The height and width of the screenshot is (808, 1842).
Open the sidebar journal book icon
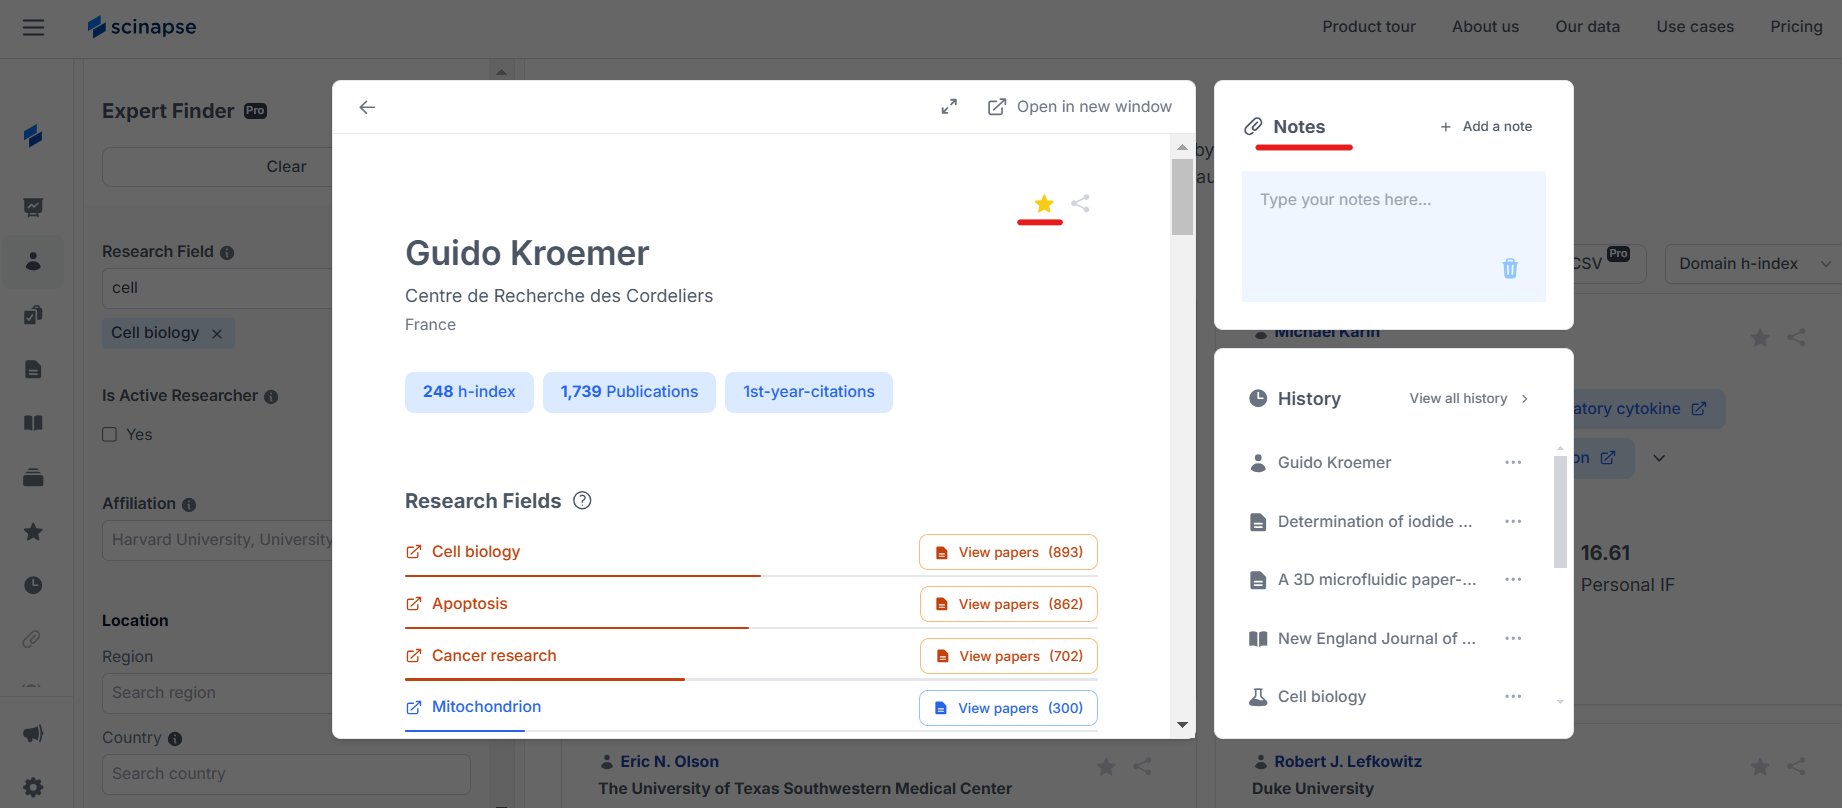pyautogui.click(x=33, y=423)
